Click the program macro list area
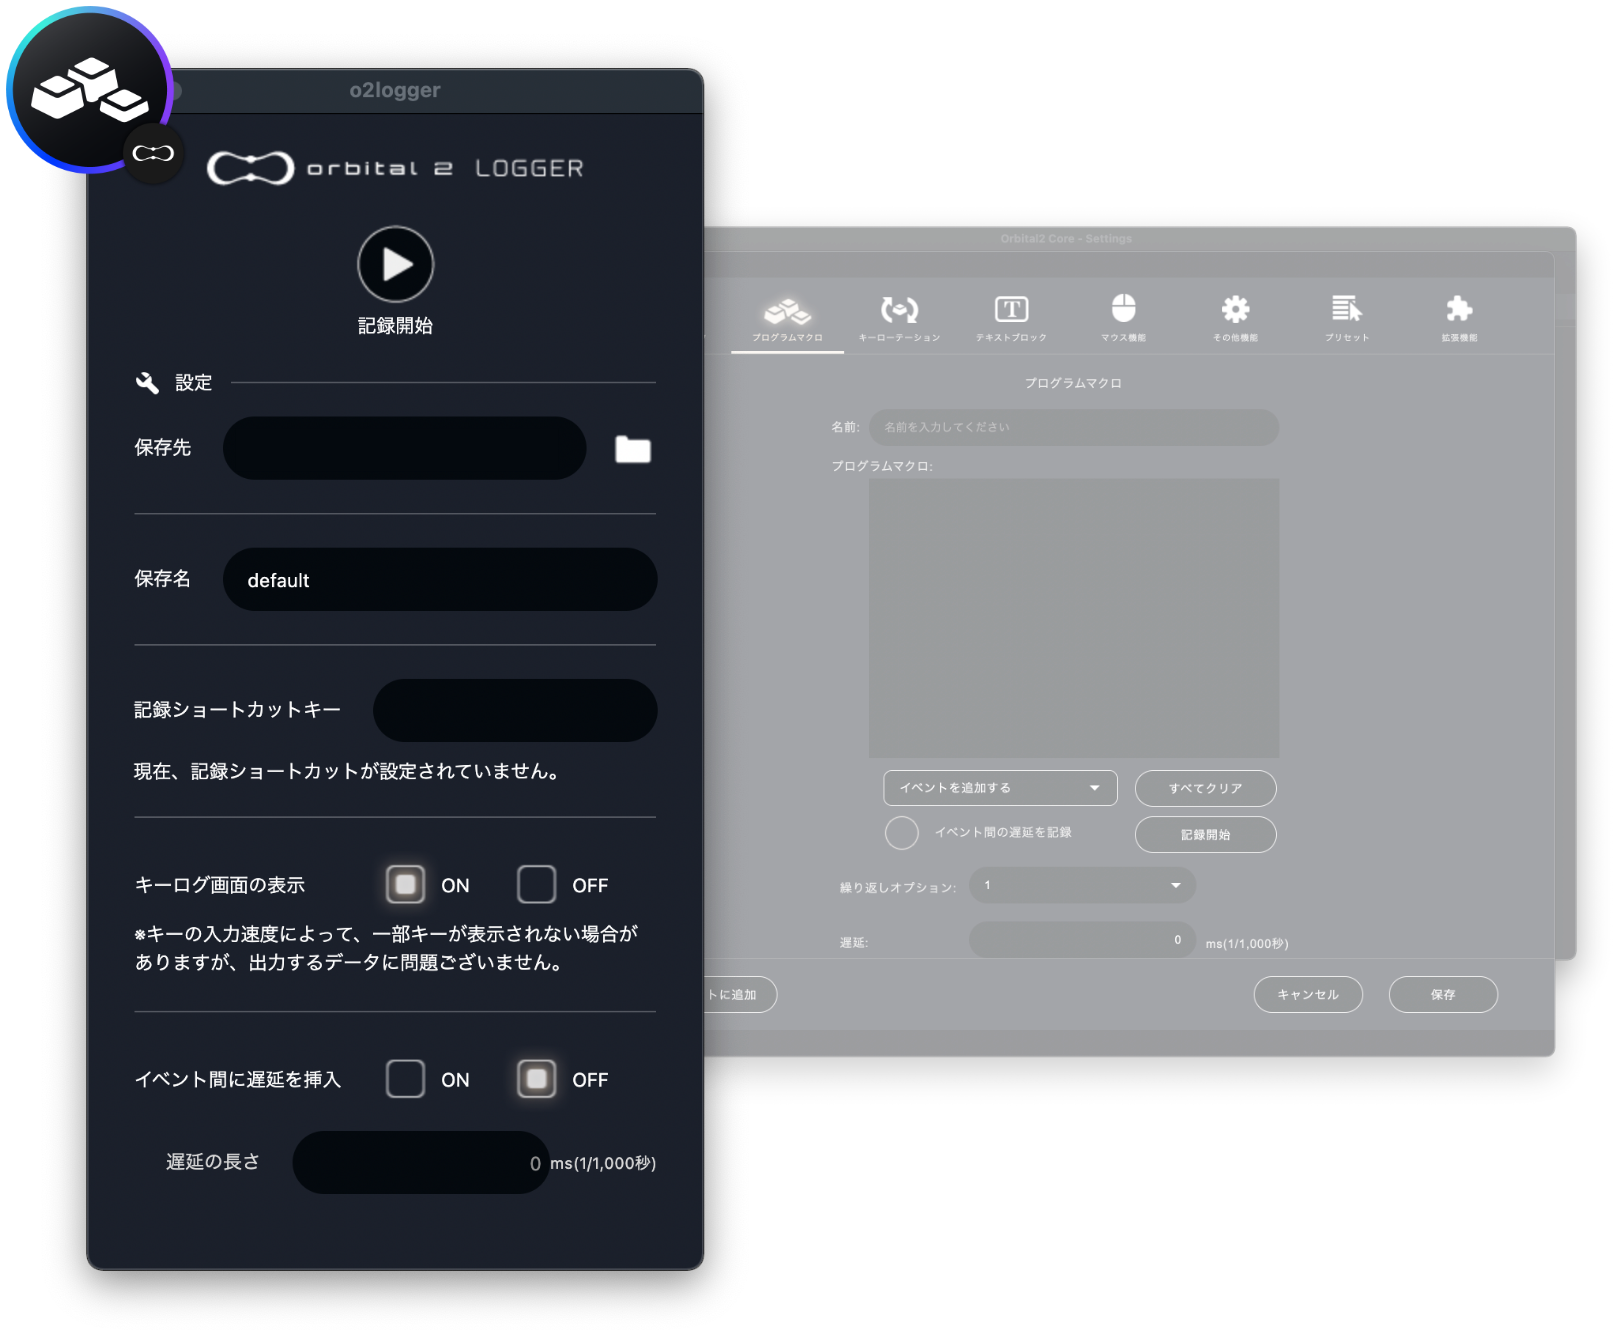Screen dimensions: 1624x1337 coord(1074,618)
